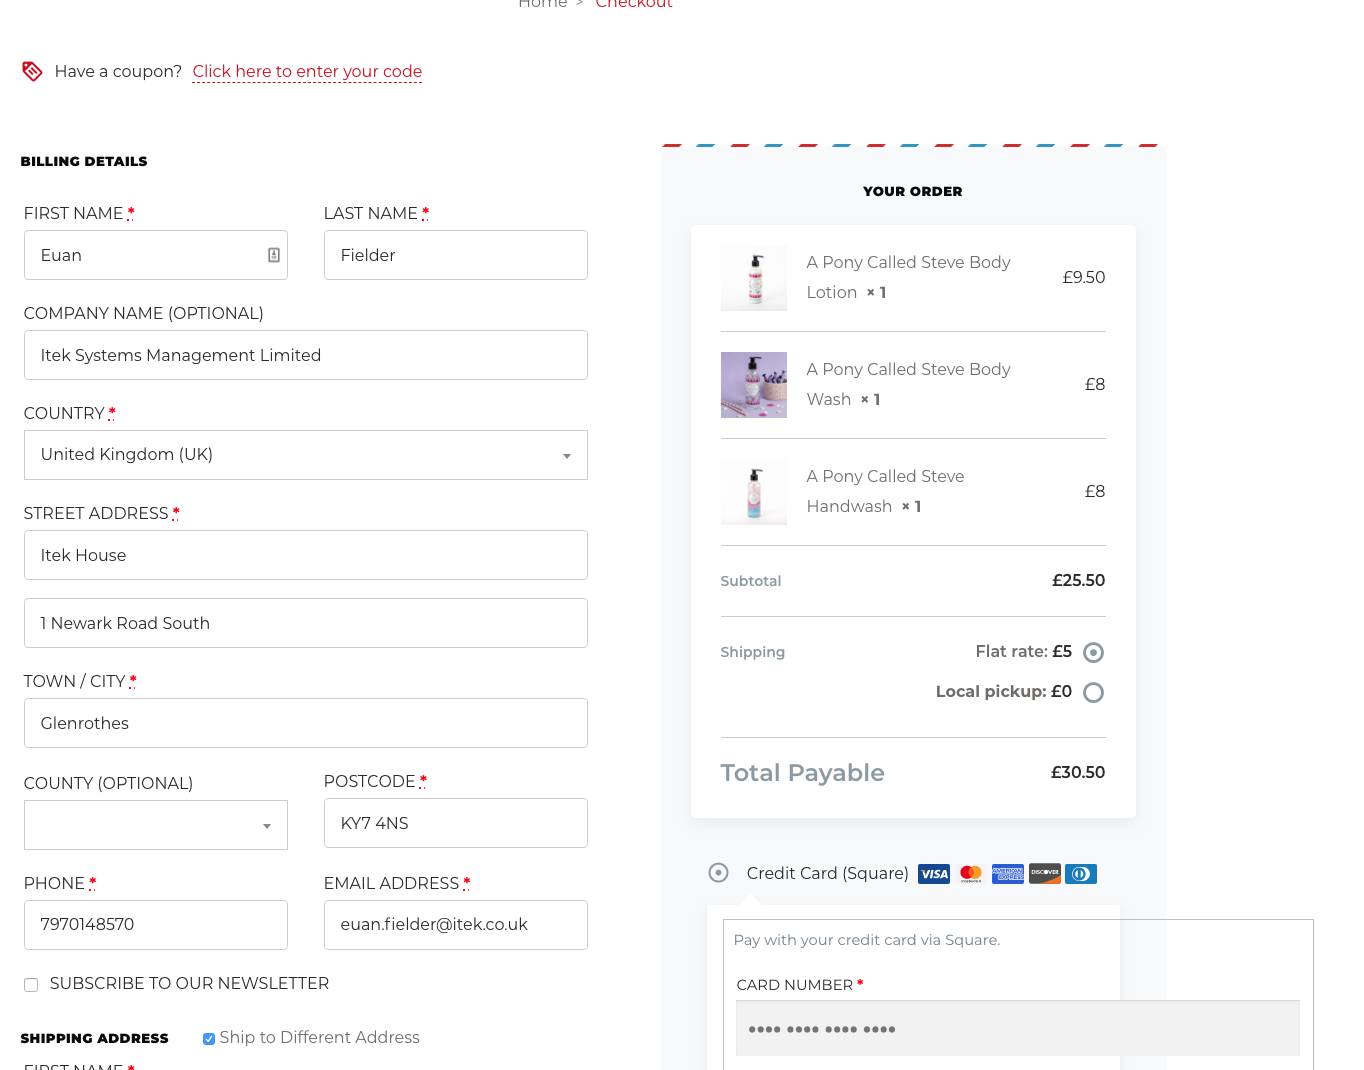This screenshot has width=1364, height=1070.
Task: Click the Flat rate: £5 label
Action: pyautogui.click(x=1024, y=651)
